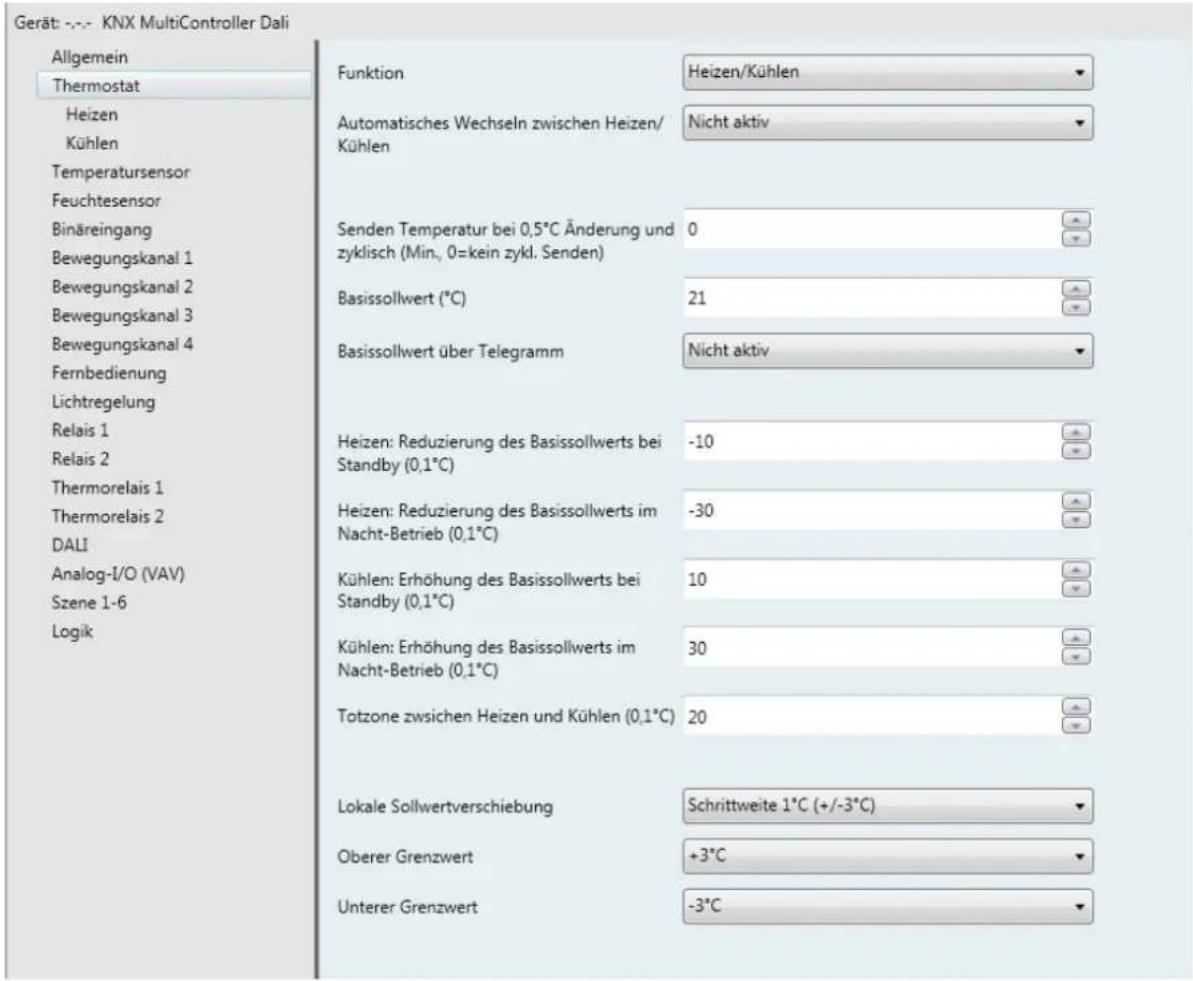Open Lokale Sollwertverschiebung dropdown
The image size is (1193, 981).
(887, 806)
